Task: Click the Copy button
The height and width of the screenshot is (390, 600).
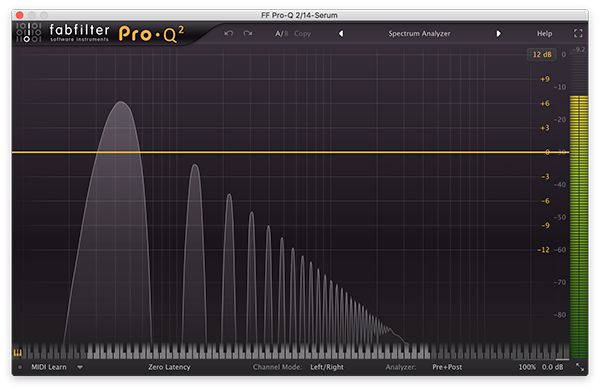Action: [302, 34]
